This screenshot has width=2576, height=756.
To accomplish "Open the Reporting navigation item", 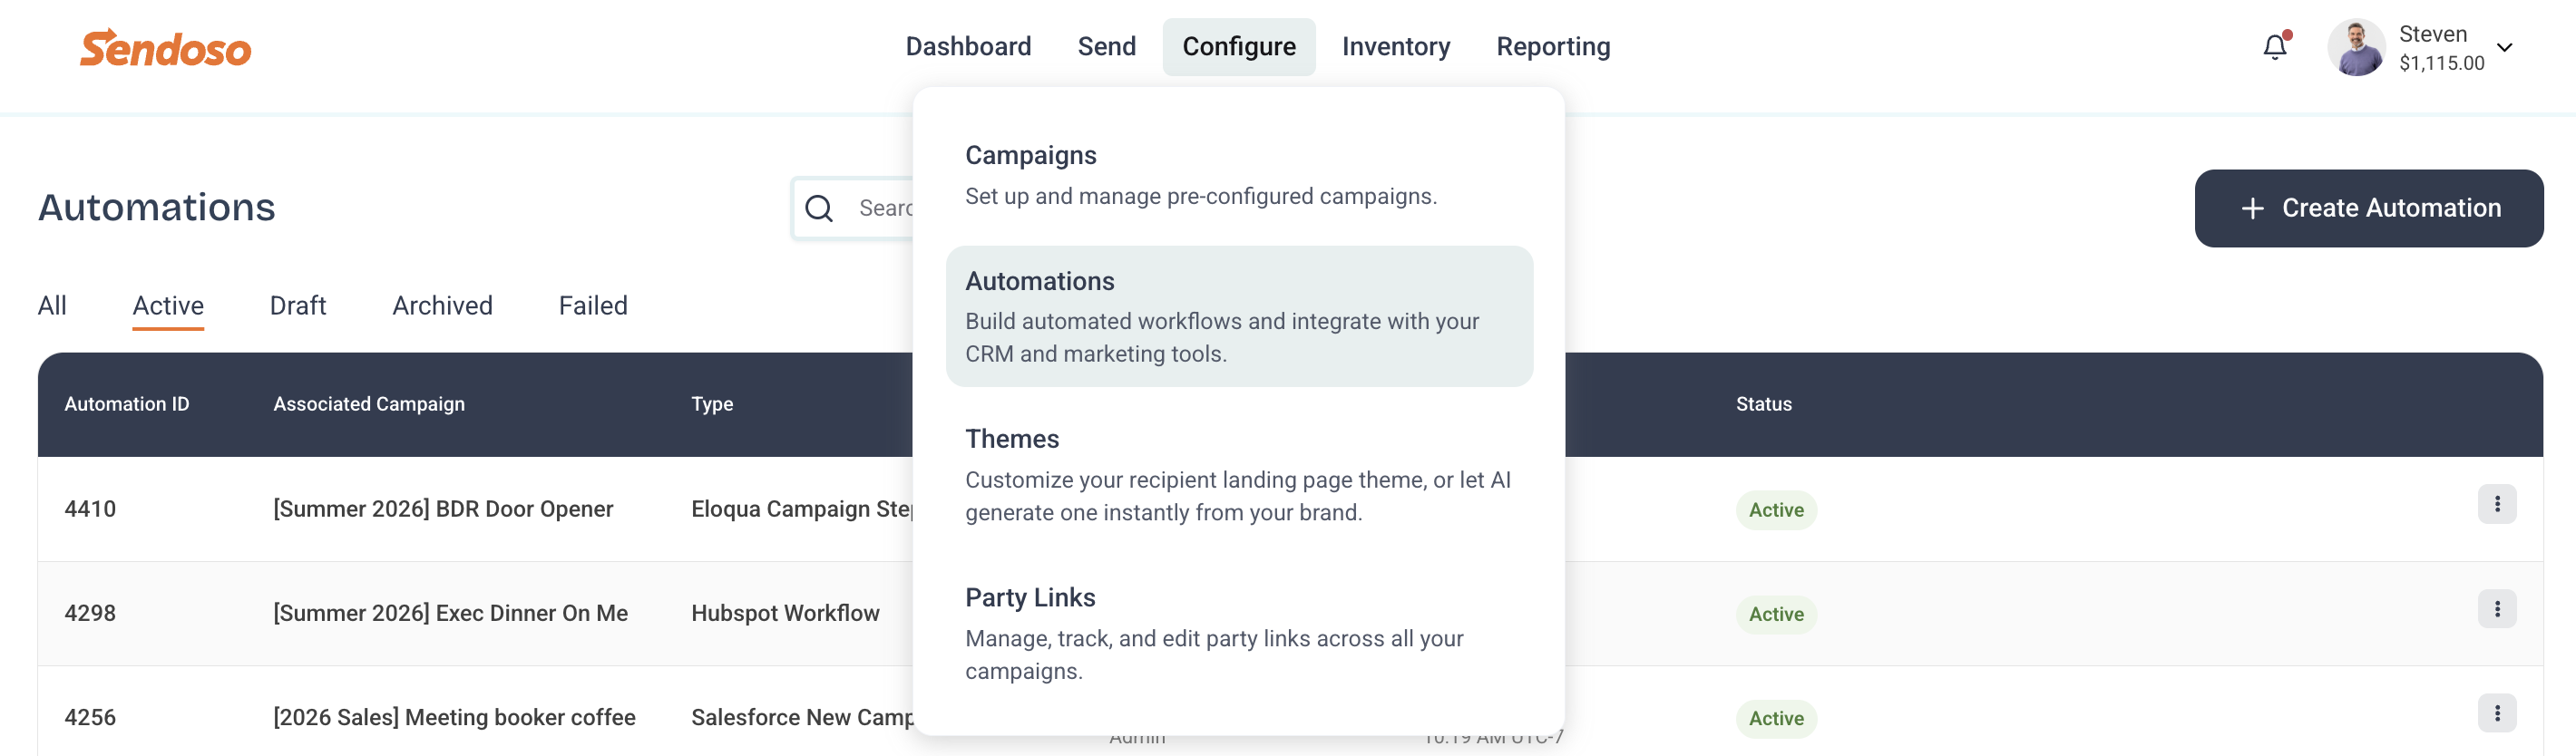I will [1552, 47].
